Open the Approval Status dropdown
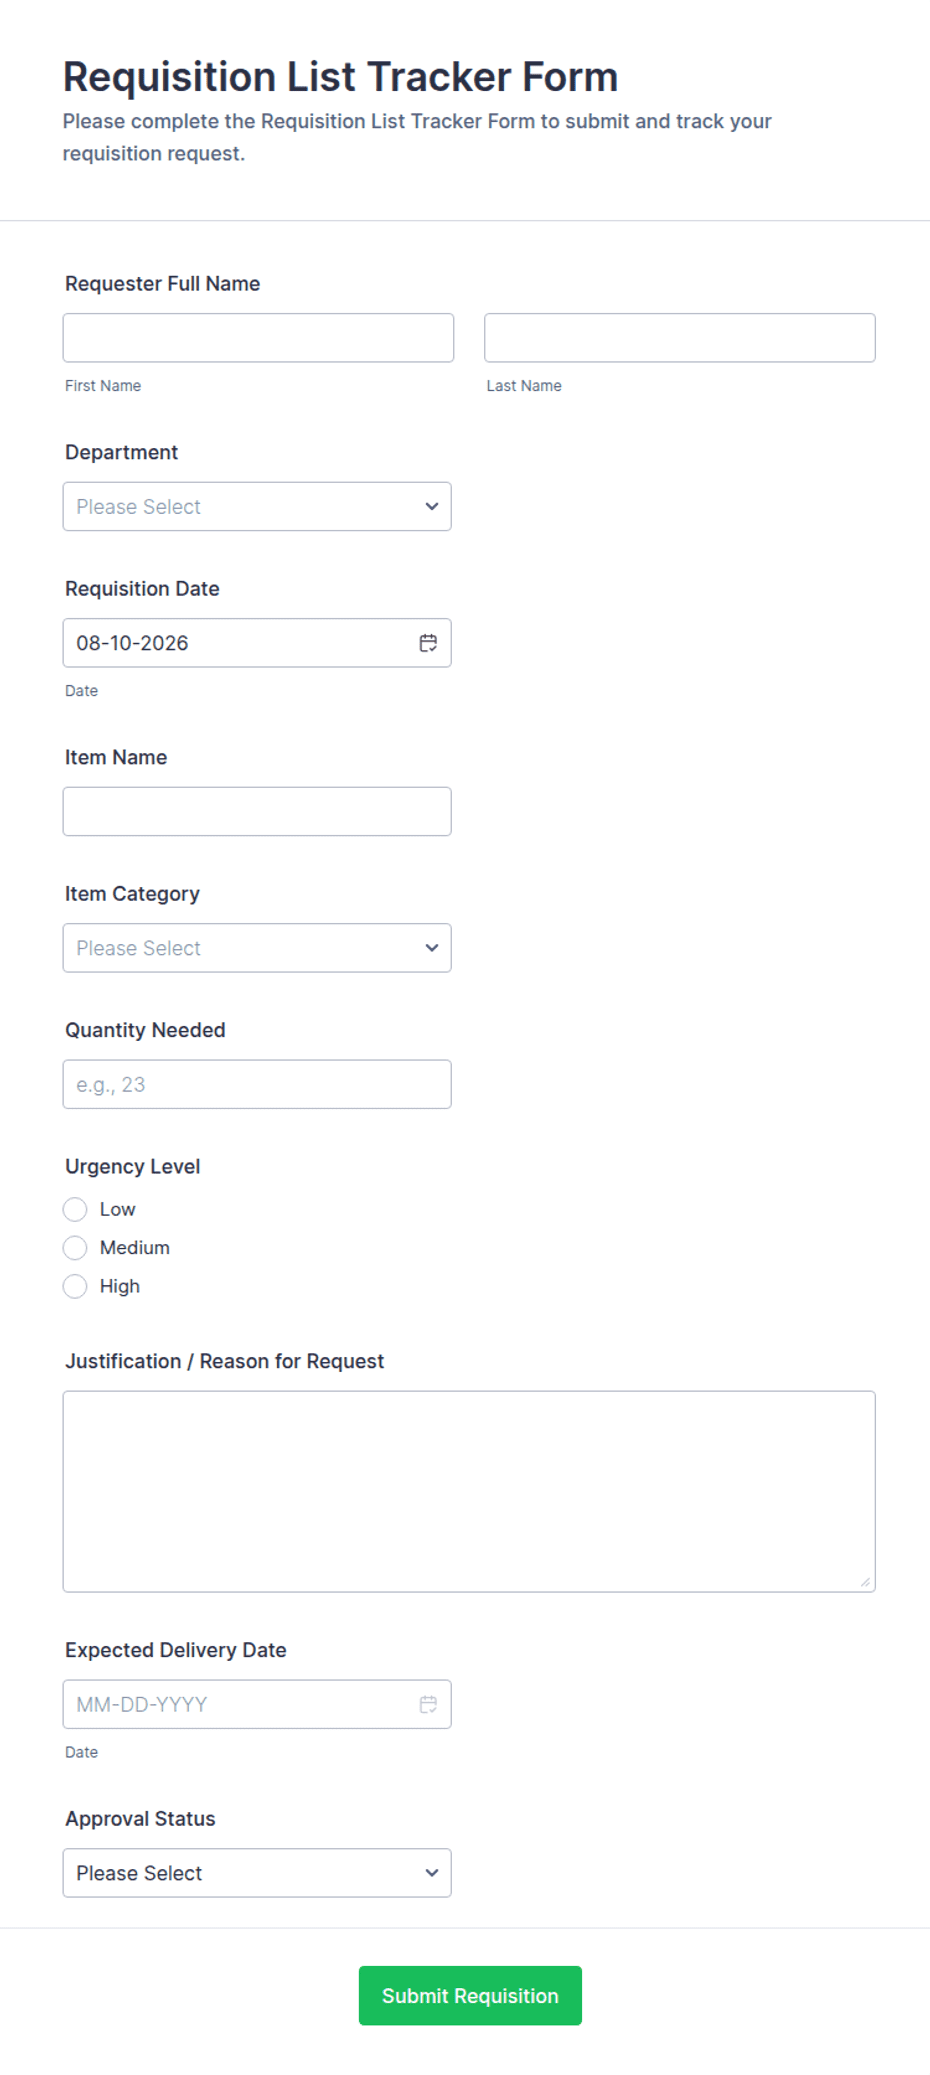 [x=257, y=1873]
